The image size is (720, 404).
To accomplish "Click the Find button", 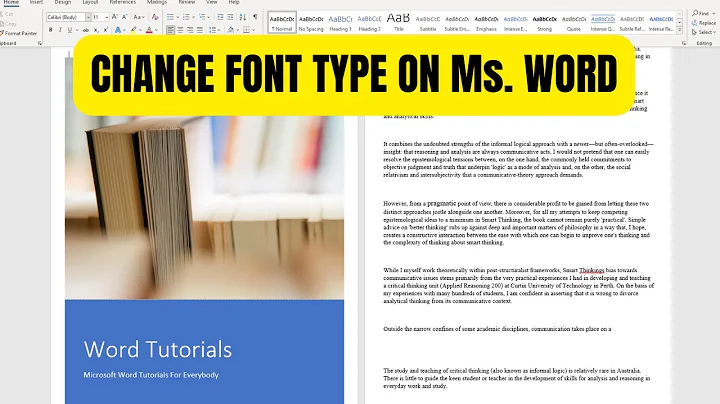I will pyautogui.click(x=701, y=13).
